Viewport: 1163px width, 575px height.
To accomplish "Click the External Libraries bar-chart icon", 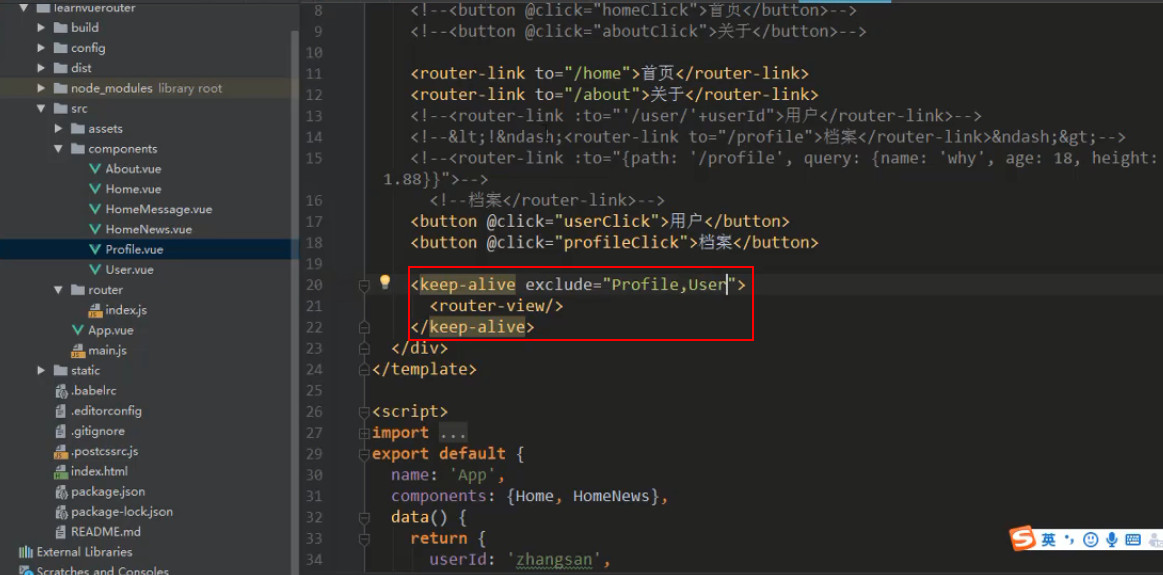I will point(26,552).
